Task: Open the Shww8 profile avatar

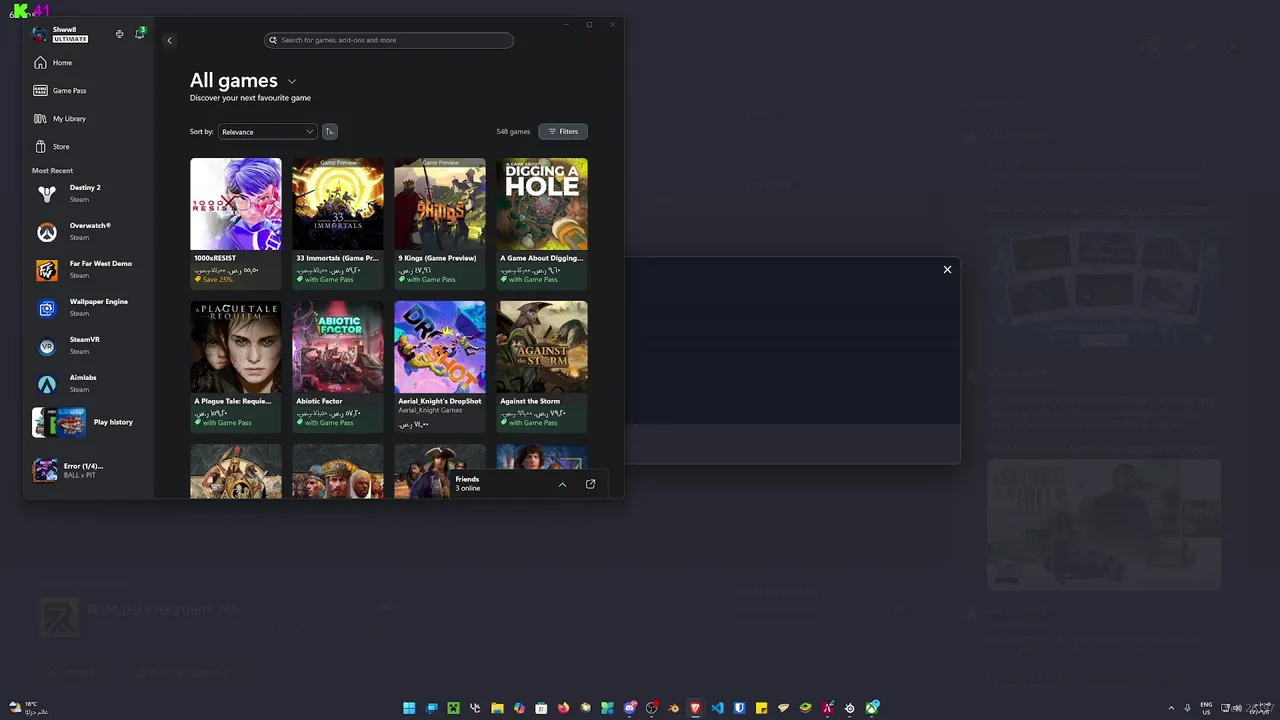Action: pyautogui.click(x=39, y=34)
